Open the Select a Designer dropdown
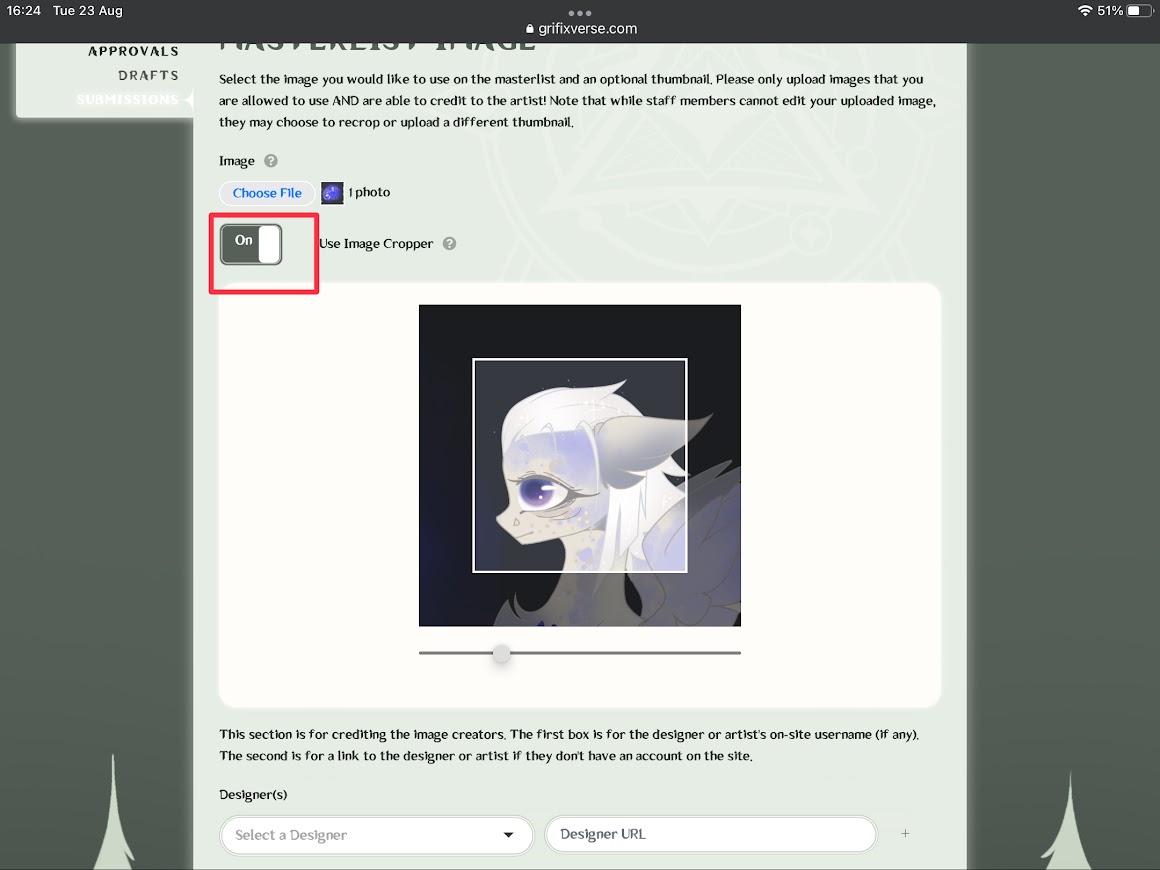This screenshot has width=1160, height=870. point(377,835)
